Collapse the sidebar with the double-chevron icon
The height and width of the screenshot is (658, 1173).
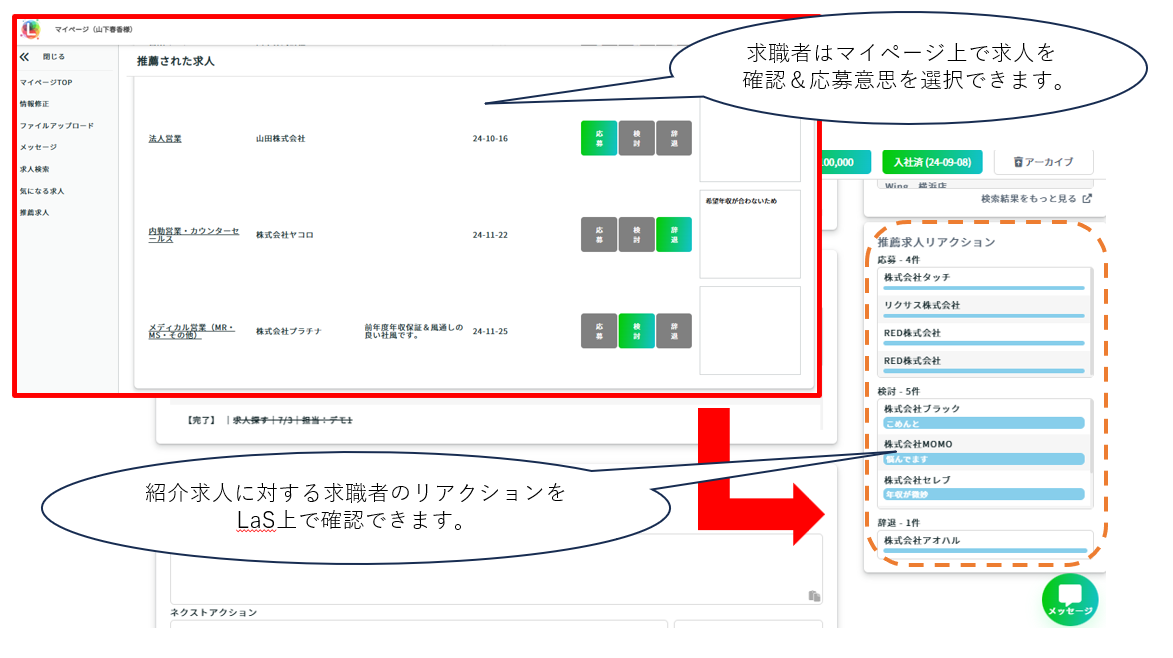pyautogui.click(x=25, y=57)
